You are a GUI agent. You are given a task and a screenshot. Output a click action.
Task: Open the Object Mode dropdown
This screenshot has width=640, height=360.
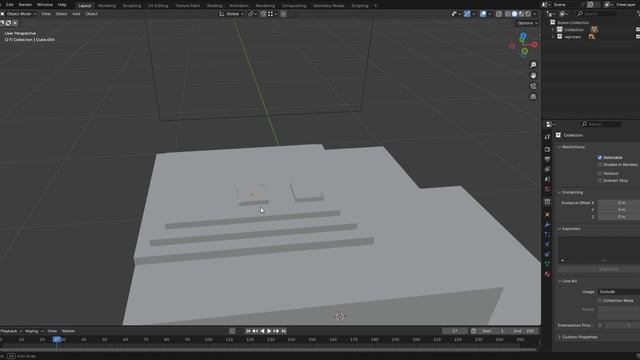coord(18,14)
